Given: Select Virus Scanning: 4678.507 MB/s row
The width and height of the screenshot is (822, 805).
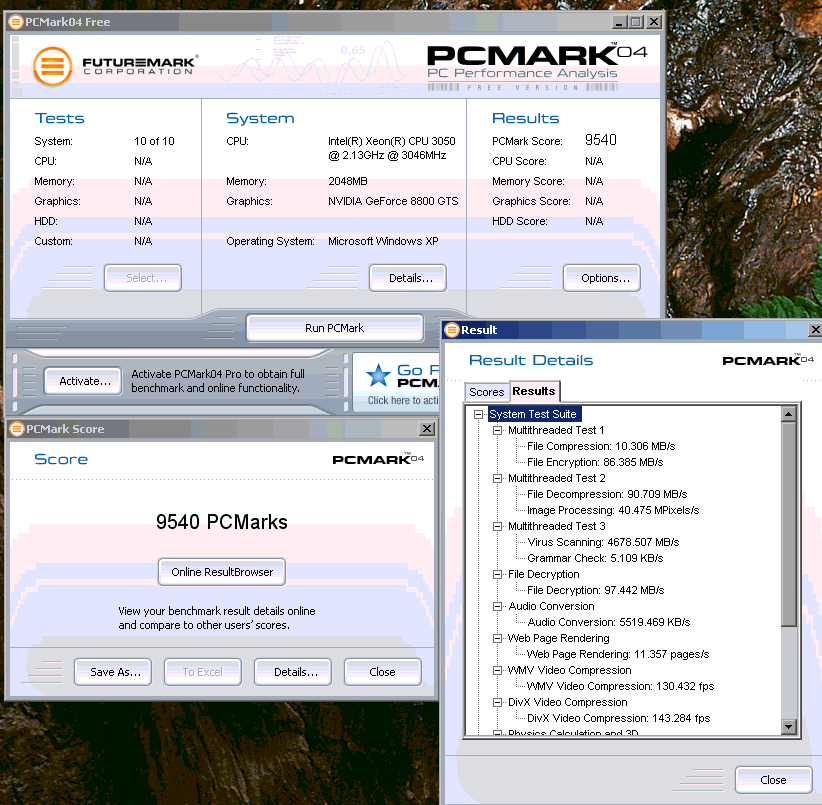Looking at the screenshot, I should (603, 542).
